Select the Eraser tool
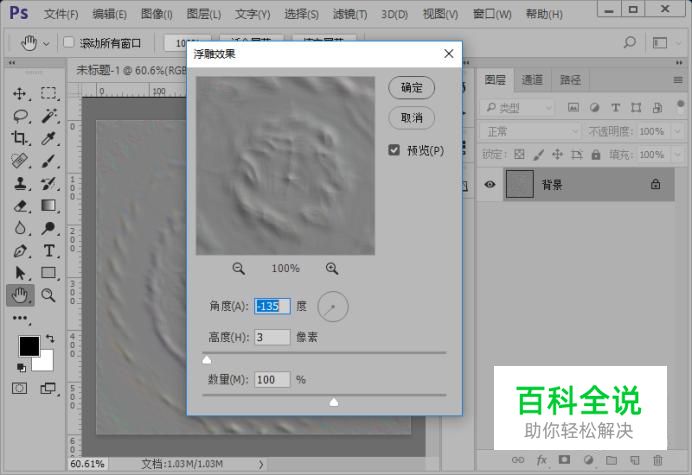Screen dimensions: 692x475 pyautogui.click(x=20, y=206)
